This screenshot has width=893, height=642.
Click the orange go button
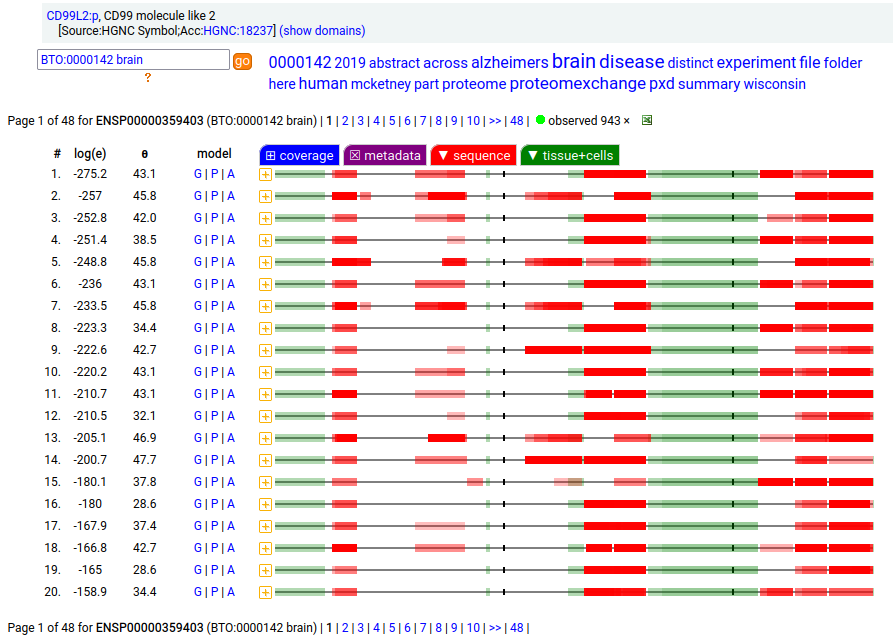point(242,61)
